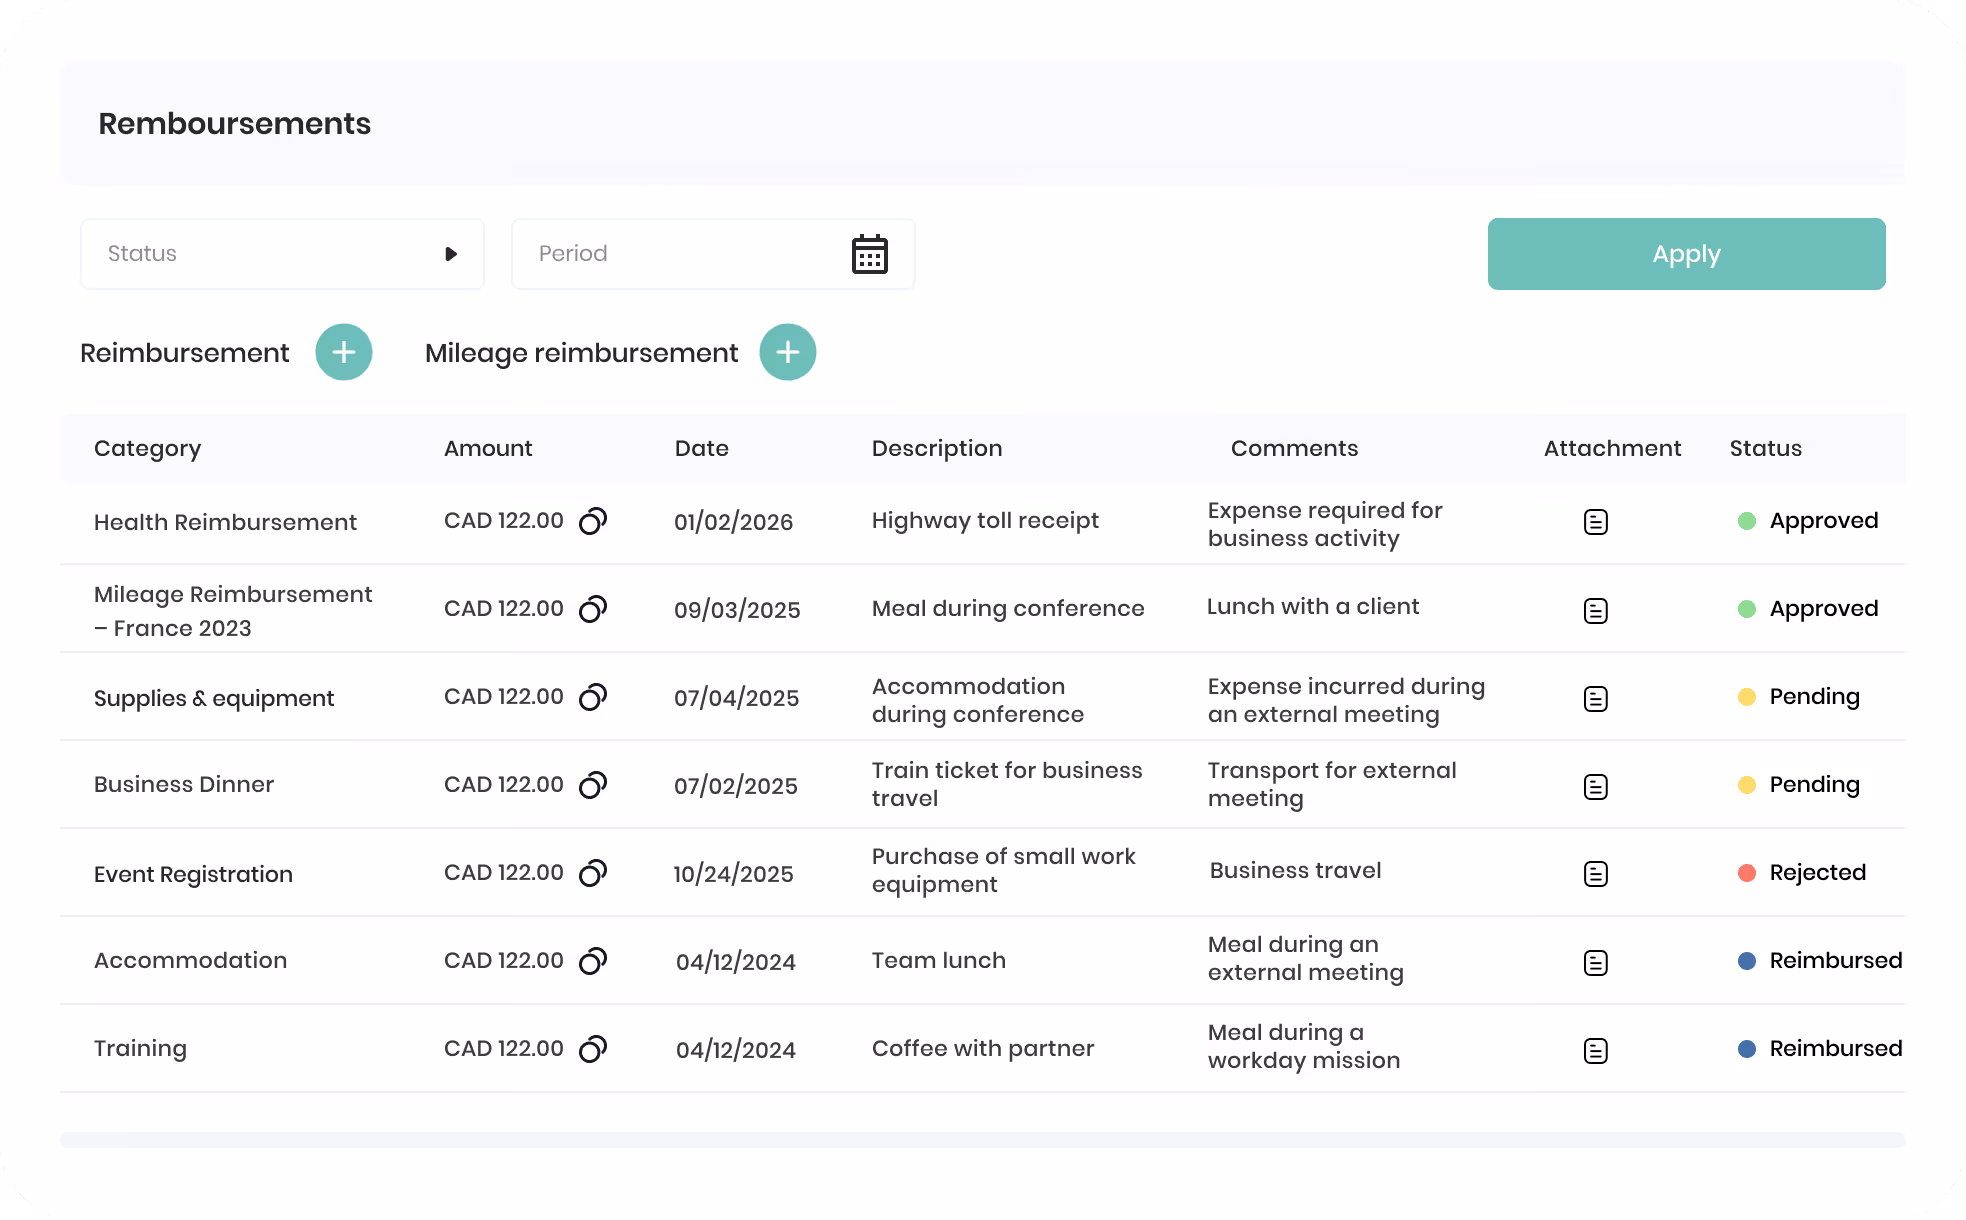This screenshot has height=1220, width=1966.
Task: Click the Comments column header
Action: tap(1294, 448)
